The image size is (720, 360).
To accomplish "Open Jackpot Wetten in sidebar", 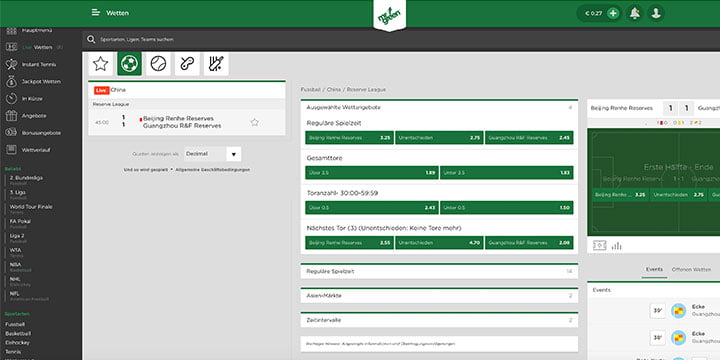I will pyautogui.click(x=41, y=81).
